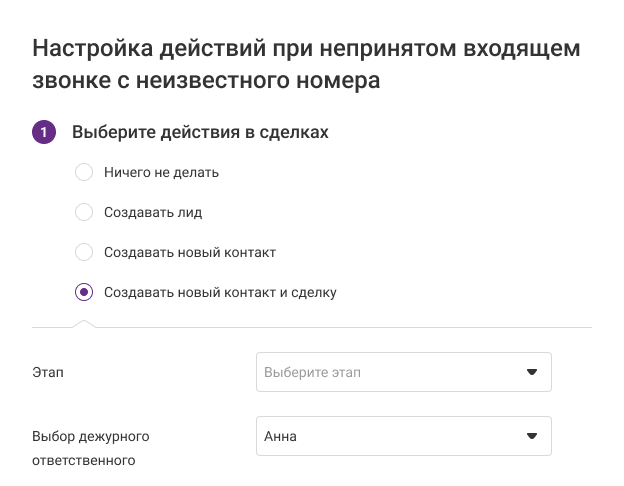Click the arrow icon in Анна dropdown
624x486 pixels.
pyautogui.click(x=532, y=436)
